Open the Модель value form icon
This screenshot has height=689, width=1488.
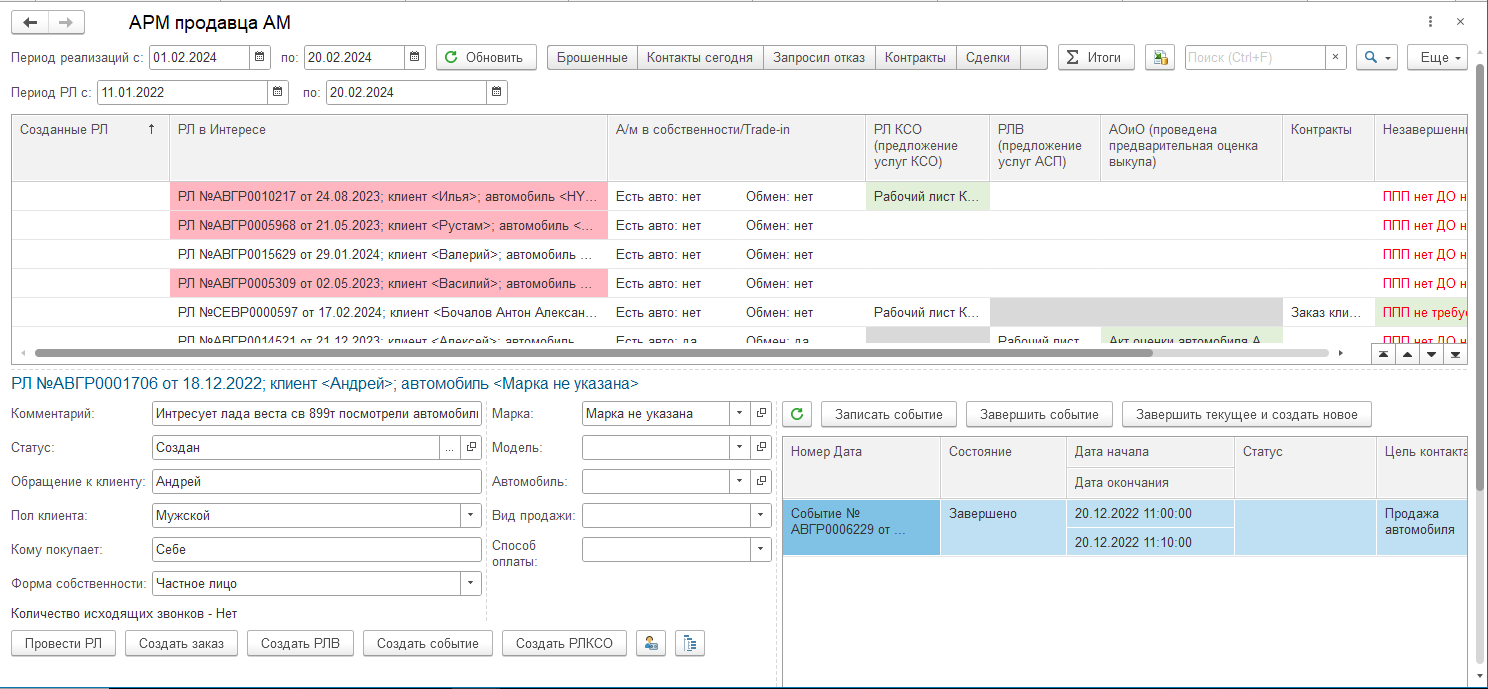[x=761, y=447]
